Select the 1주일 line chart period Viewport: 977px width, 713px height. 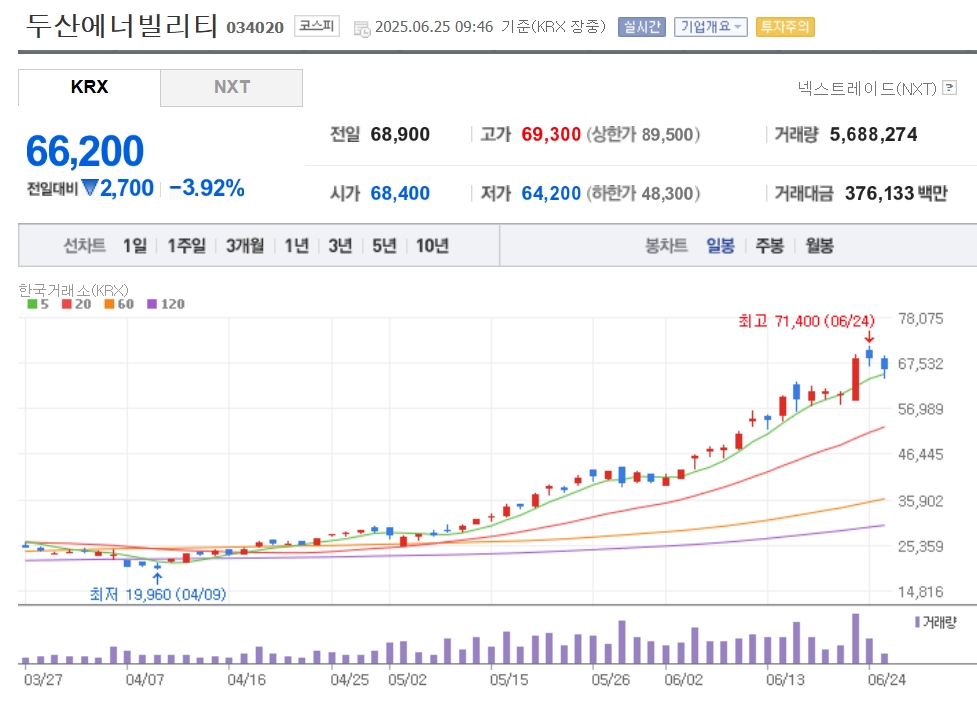tap(186, 246)
